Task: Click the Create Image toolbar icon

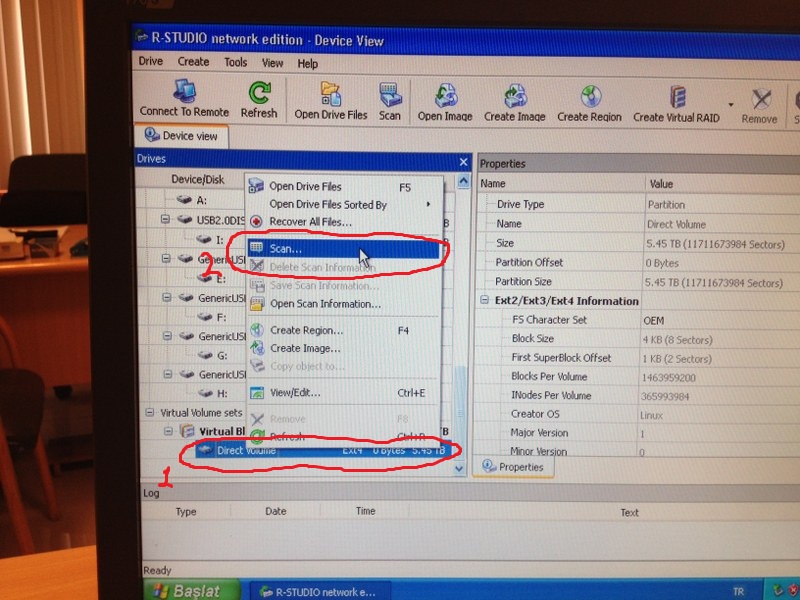Action: pyautogui.click(x=514, y=103)
